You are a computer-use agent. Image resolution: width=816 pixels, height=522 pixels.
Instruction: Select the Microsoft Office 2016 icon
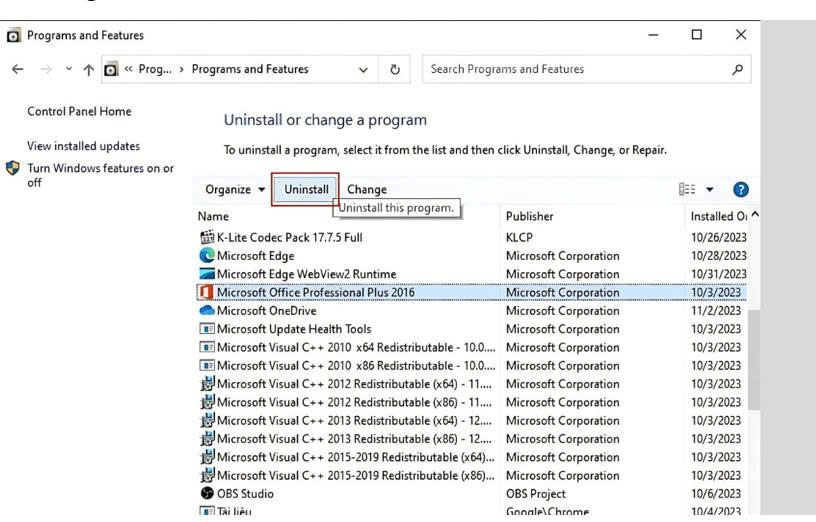click(x=207, y=292)
